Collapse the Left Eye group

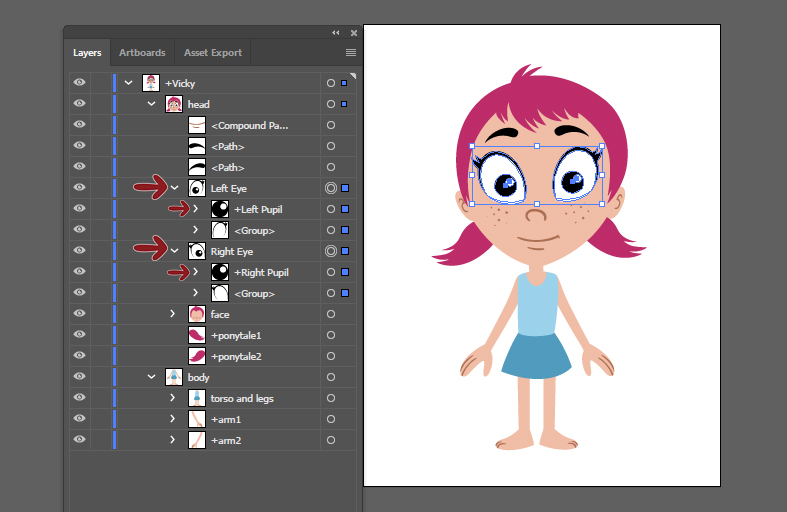point(175,188)
